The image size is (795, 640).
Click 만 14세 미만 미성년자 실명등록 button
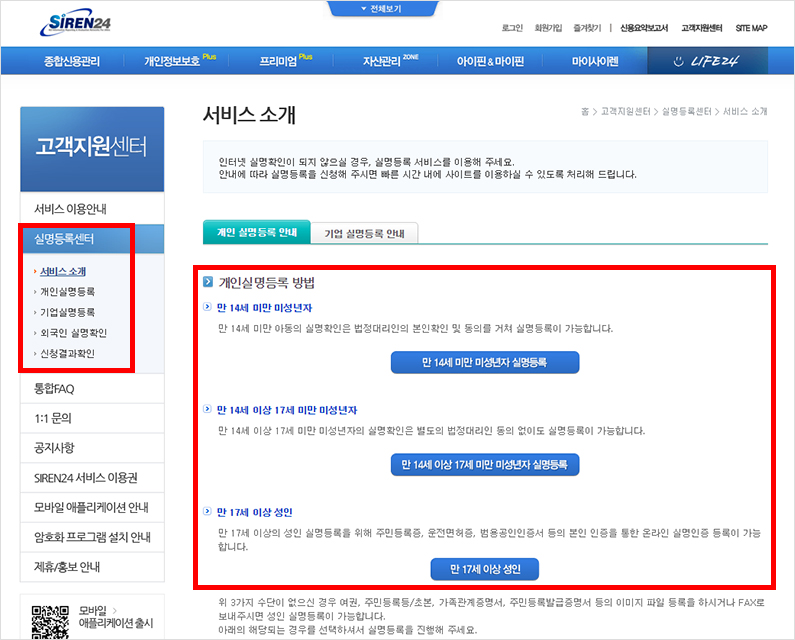point(484,362)
